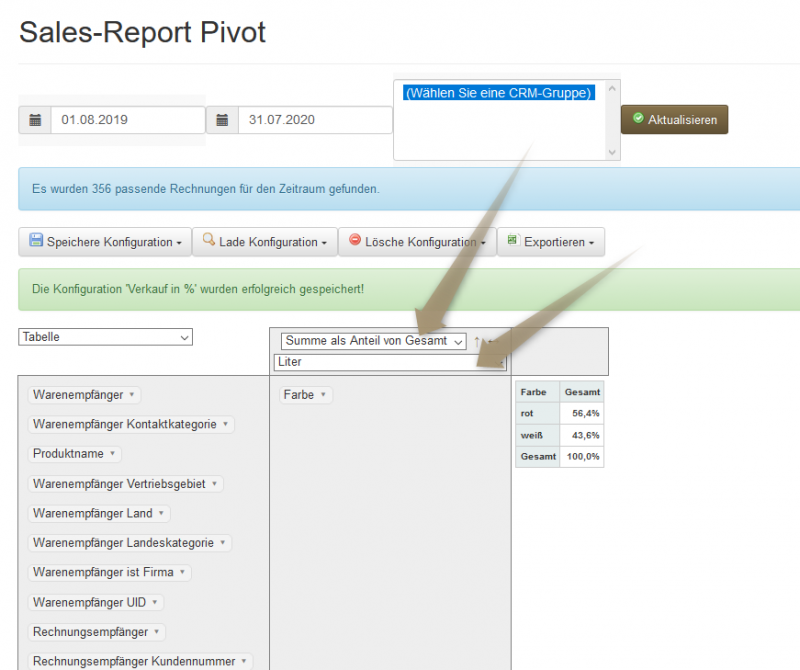The height and width of the screenshot is (670, 800).
Task: Select the Warenempfänger Land field
Action: point(99,514)
